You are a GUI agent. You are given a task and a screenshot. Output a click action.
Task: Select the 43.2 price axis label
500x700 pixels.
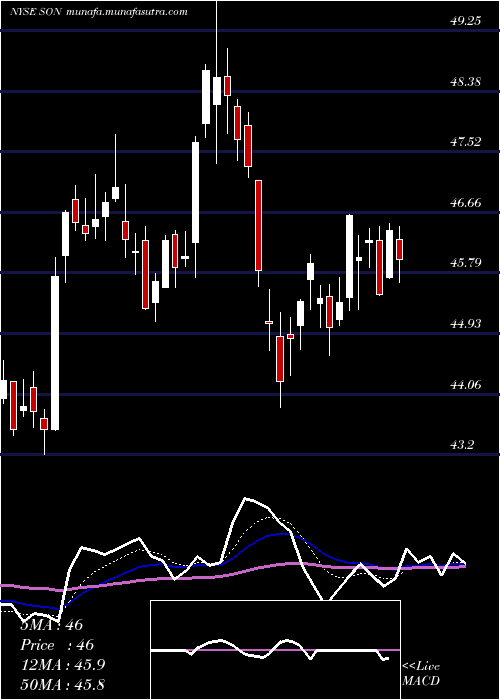(462, 445)
